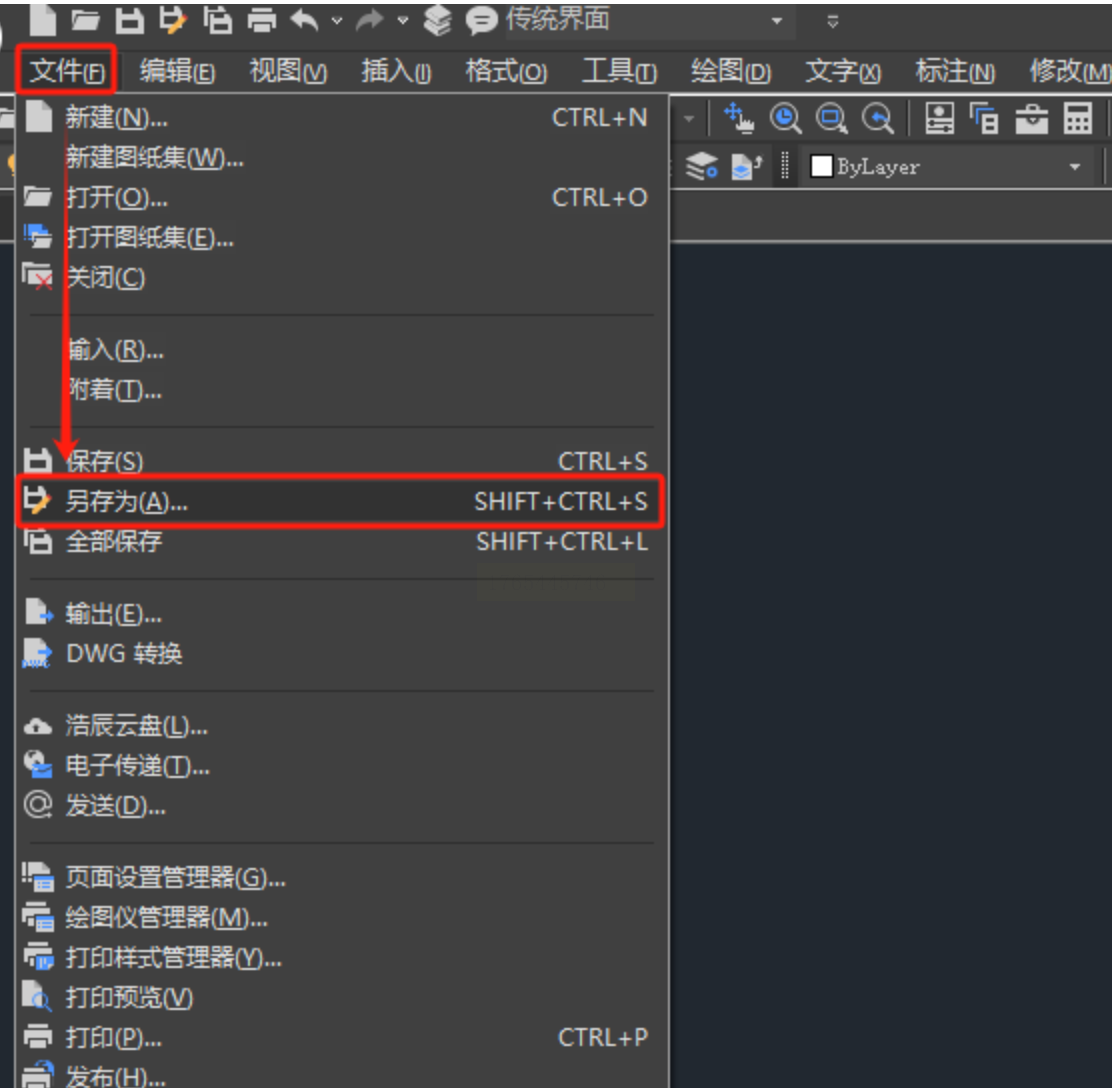Image resolution: width=1112 pixels, height=1088 pixels.
Task: Choose 页面设置管理器(G)... menu entry
Action: click(342, 878)
